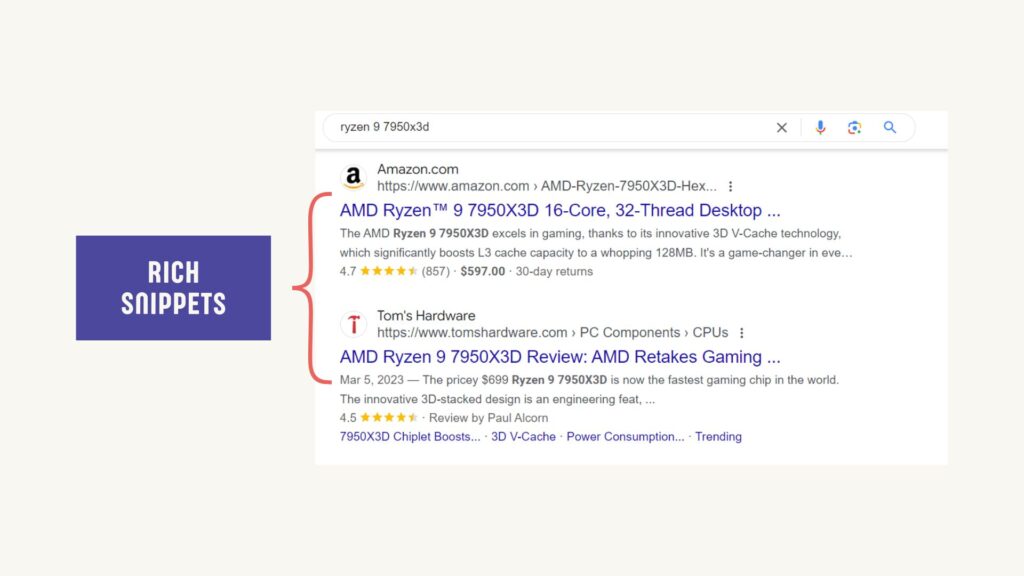This screenshot has height=576, width=1024.
Task: Click Review by Paul Alcorn text
Action: click(x=488, y=417)
